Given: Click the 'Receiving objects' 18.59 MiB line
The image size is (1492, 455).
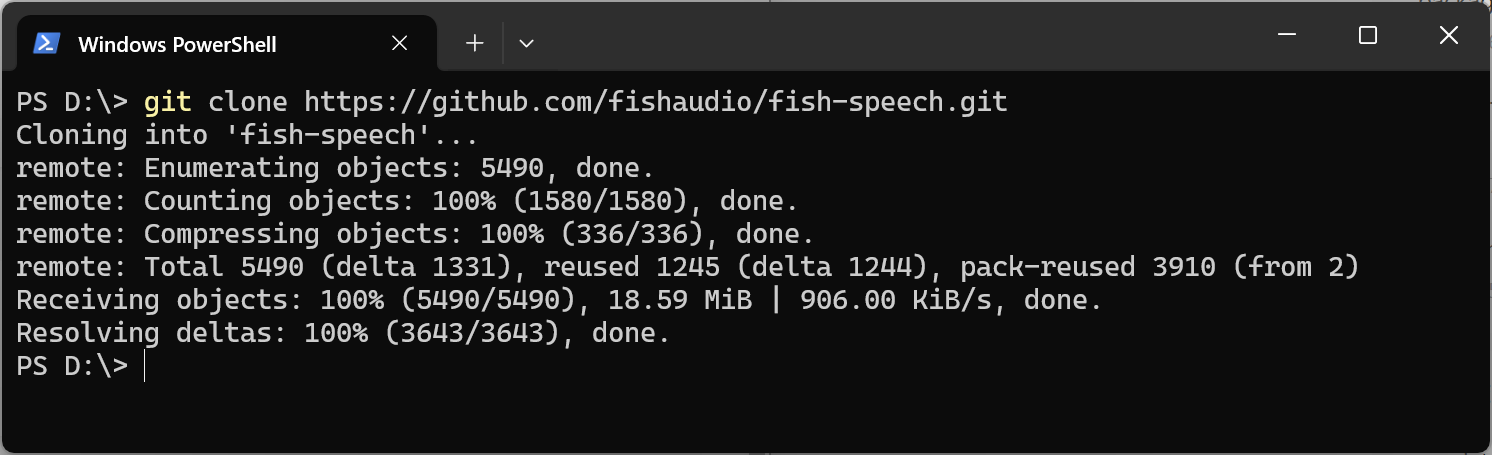Looking at the screenshot, I should [559, 300].
